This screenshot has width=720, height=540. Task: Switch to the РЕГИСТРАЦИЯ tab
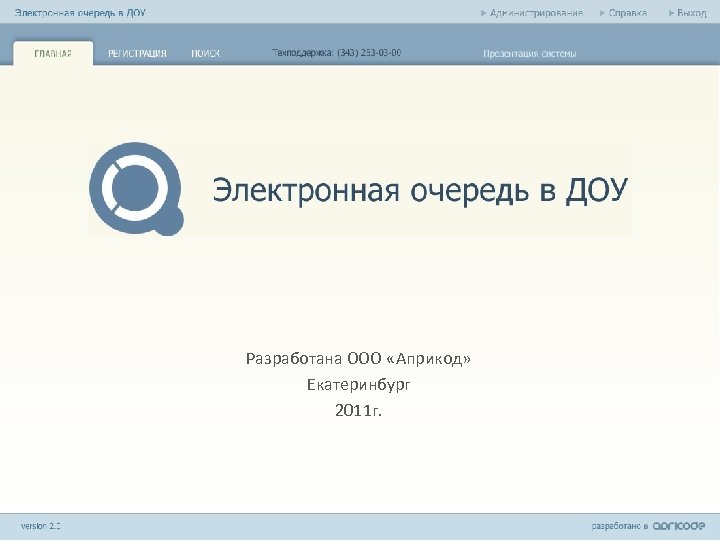[137, 53]
